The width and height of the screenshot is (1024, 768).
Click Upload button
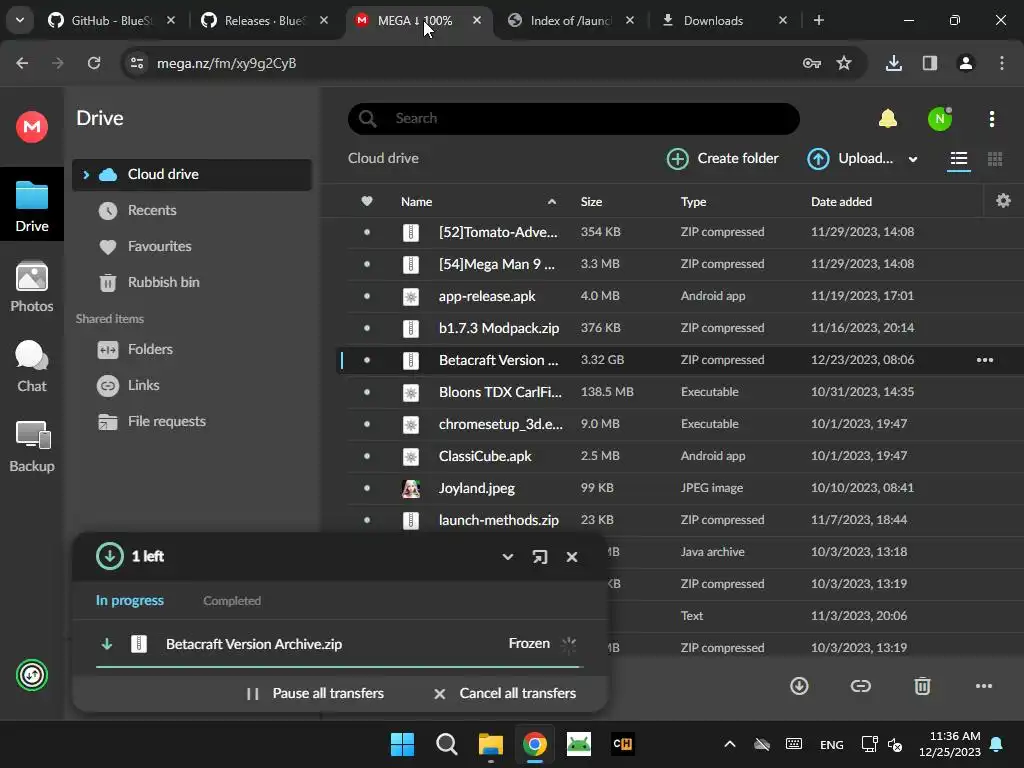[x=850, y=159]
